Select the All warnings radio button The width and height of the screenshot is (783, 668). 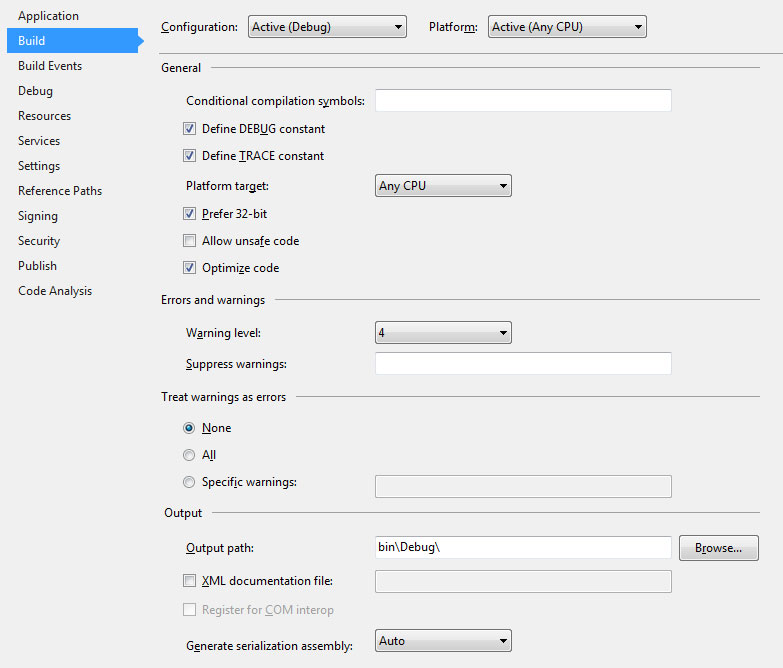coord(190,455)
